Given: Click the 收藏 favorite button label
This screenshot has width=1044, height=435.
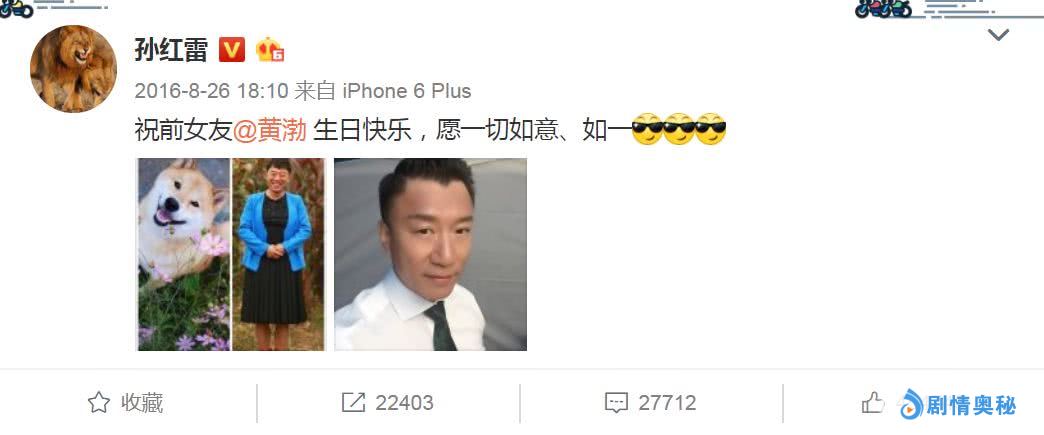Looking at the screenshot, I should pyautogui.click(x=142, y=402).
